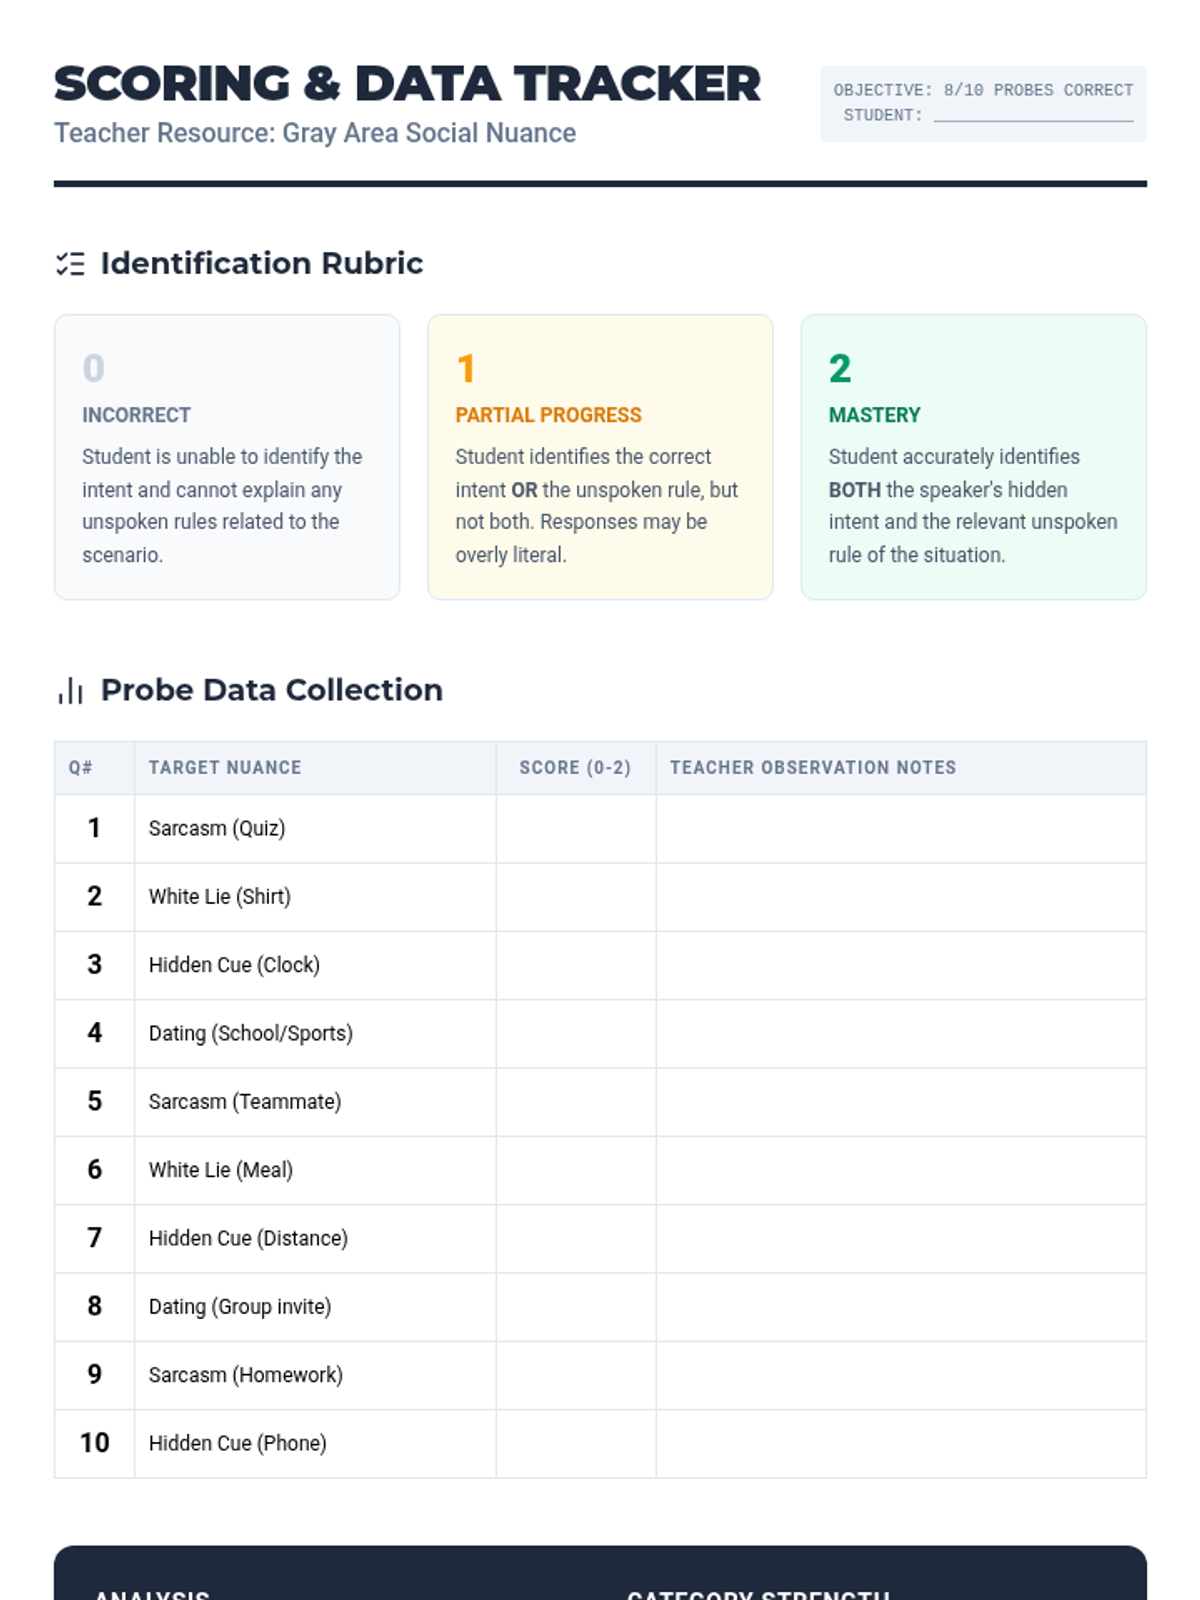Select the Partial Progress rubric card
Image resolution: width=1200 pixels, height=1600 pixels.
(x=600, y=457)
